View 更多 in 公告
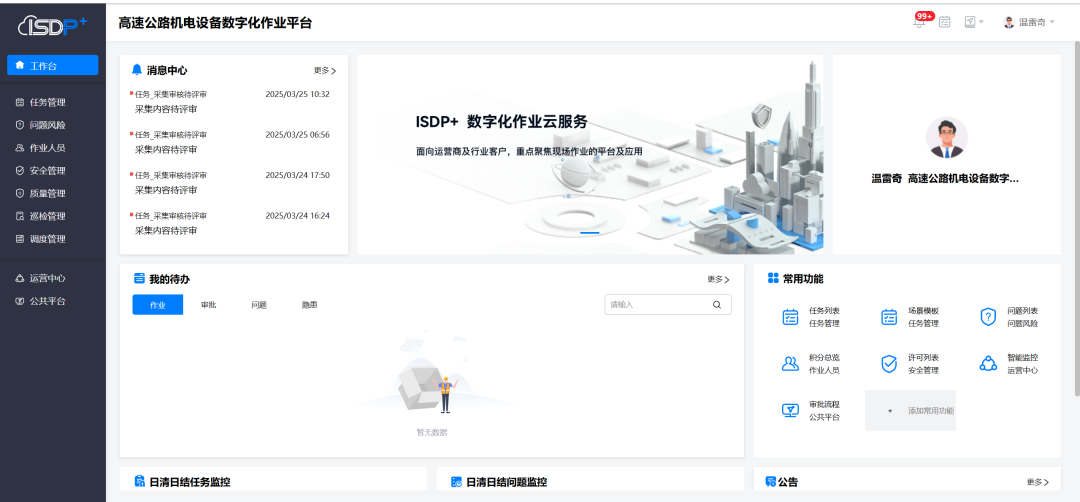Viewport: 1080px width, 502px height. (x=1037, y=482)
